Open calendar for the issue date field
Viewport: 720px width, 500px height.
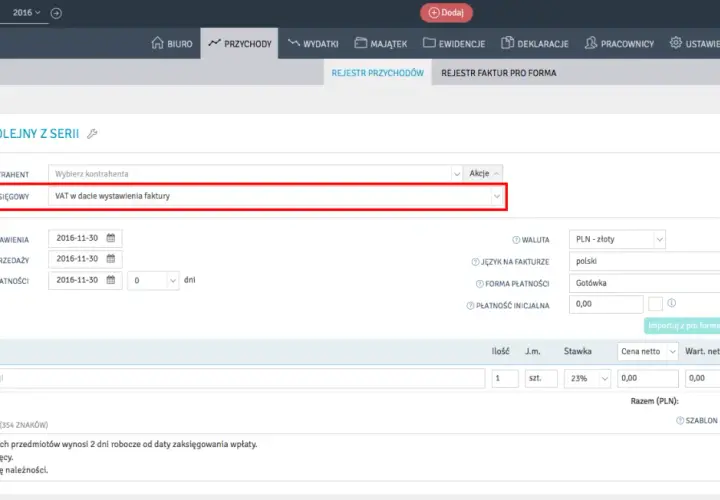[x=111, y=238]
